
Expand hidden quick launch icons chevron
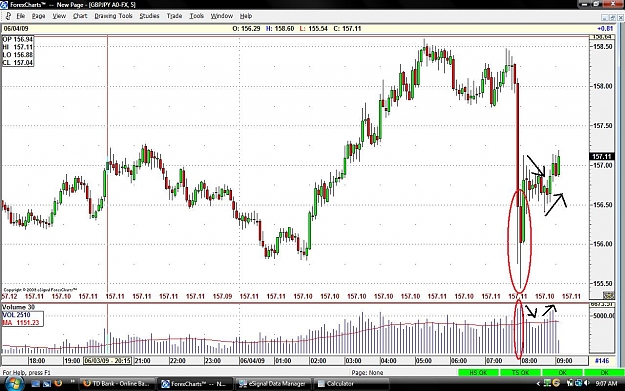(73, 382)
